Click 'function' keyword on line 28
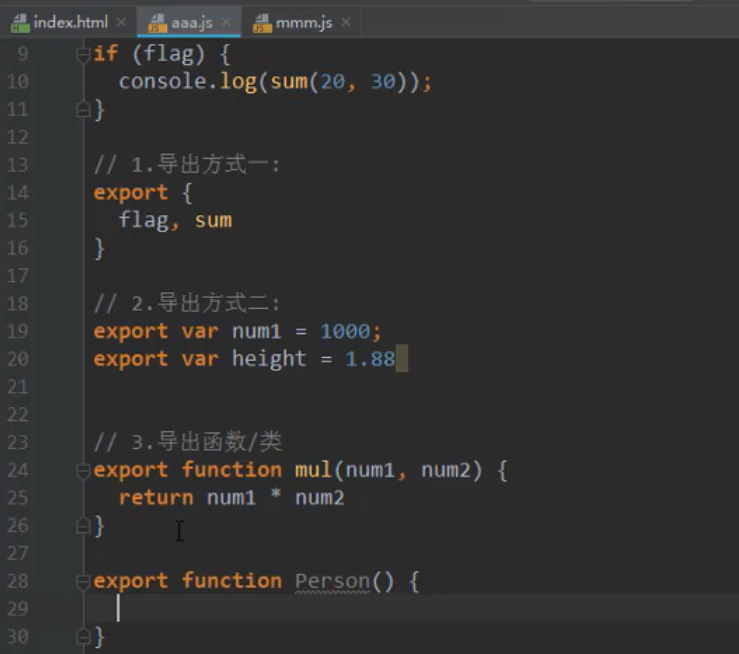739x654 pixels. pos(232,581)
